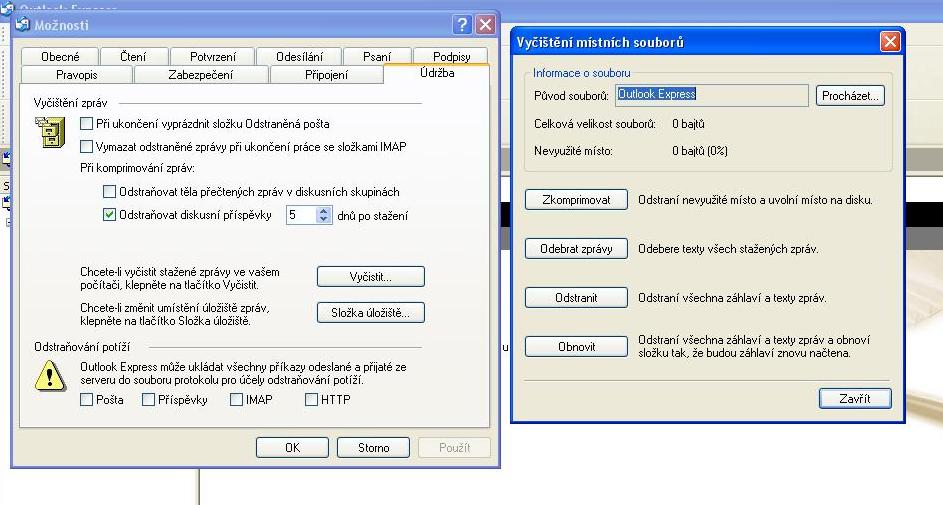
Task: Cancel Možnosti with Storno
Action: (x=373, y=447)
